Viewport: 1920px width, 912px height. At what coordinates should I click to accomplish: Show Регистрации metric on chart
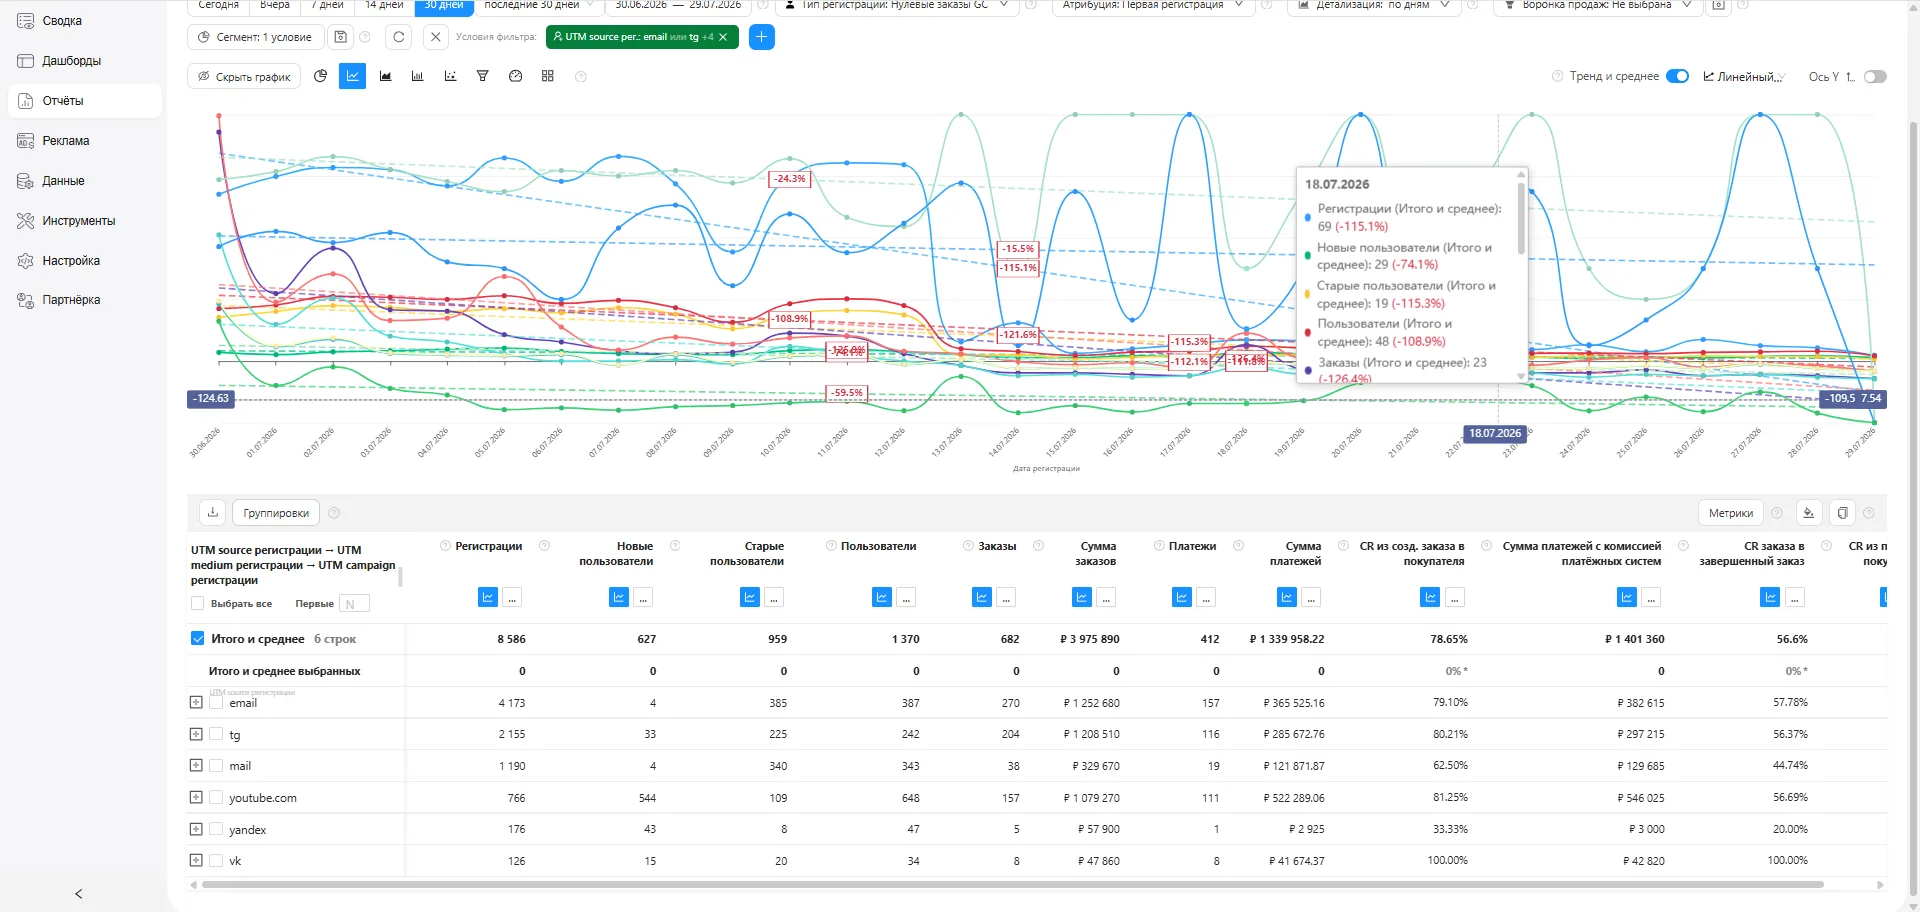click(488, 598)
